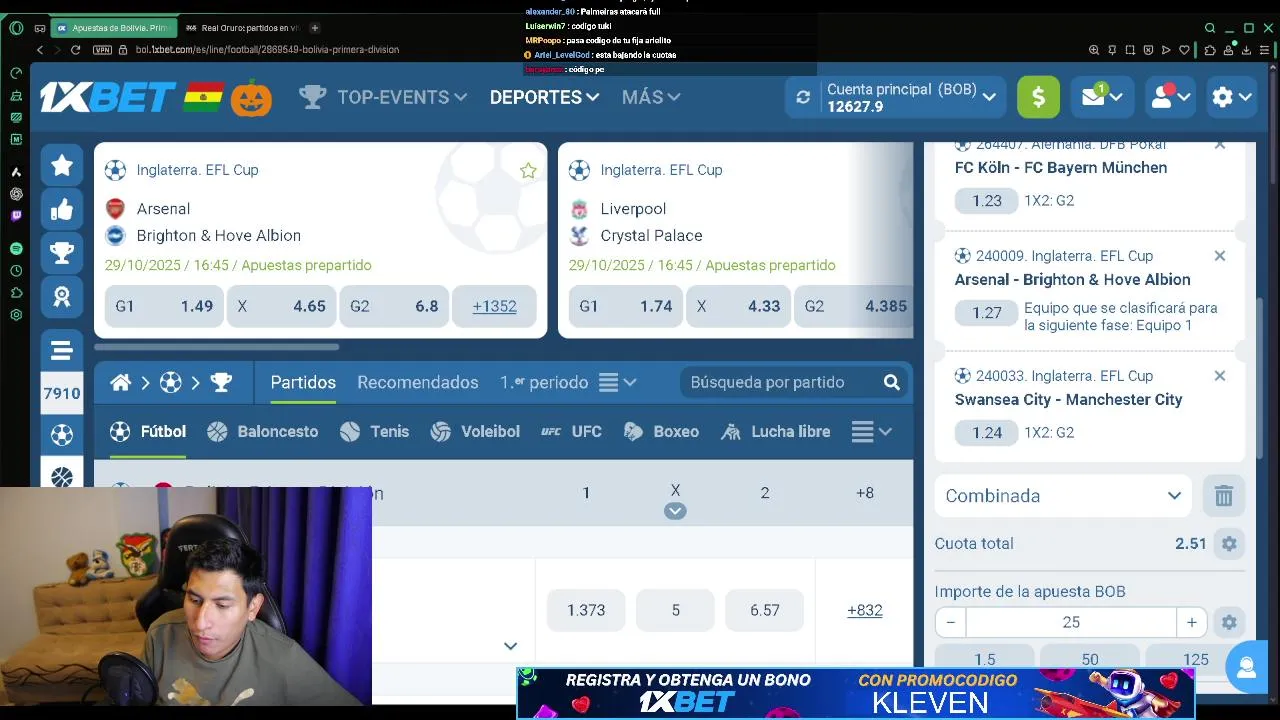Click the search magnifier in match search

[892, 382]
